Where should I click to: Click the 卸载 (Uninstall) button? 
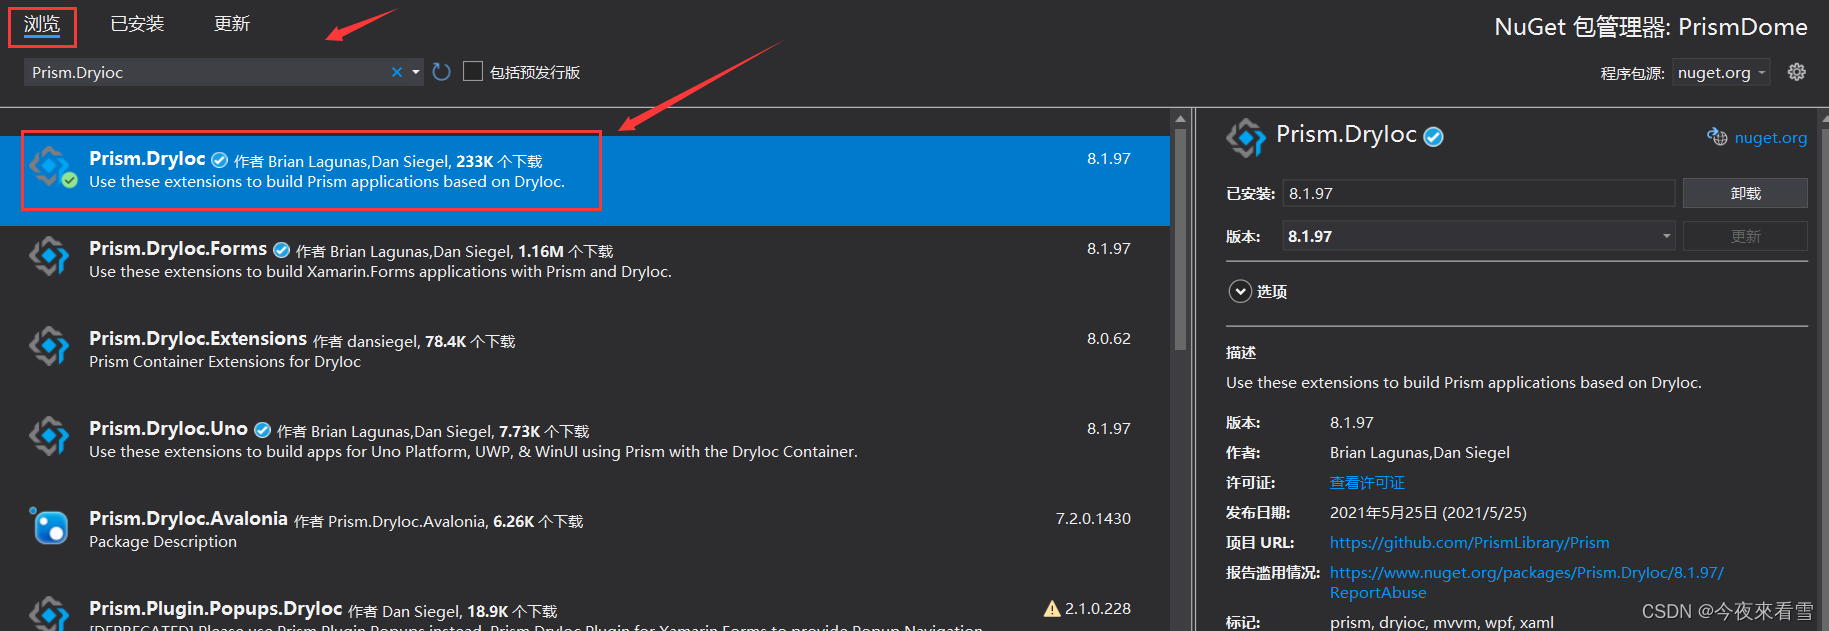[x=1745, y=193]
